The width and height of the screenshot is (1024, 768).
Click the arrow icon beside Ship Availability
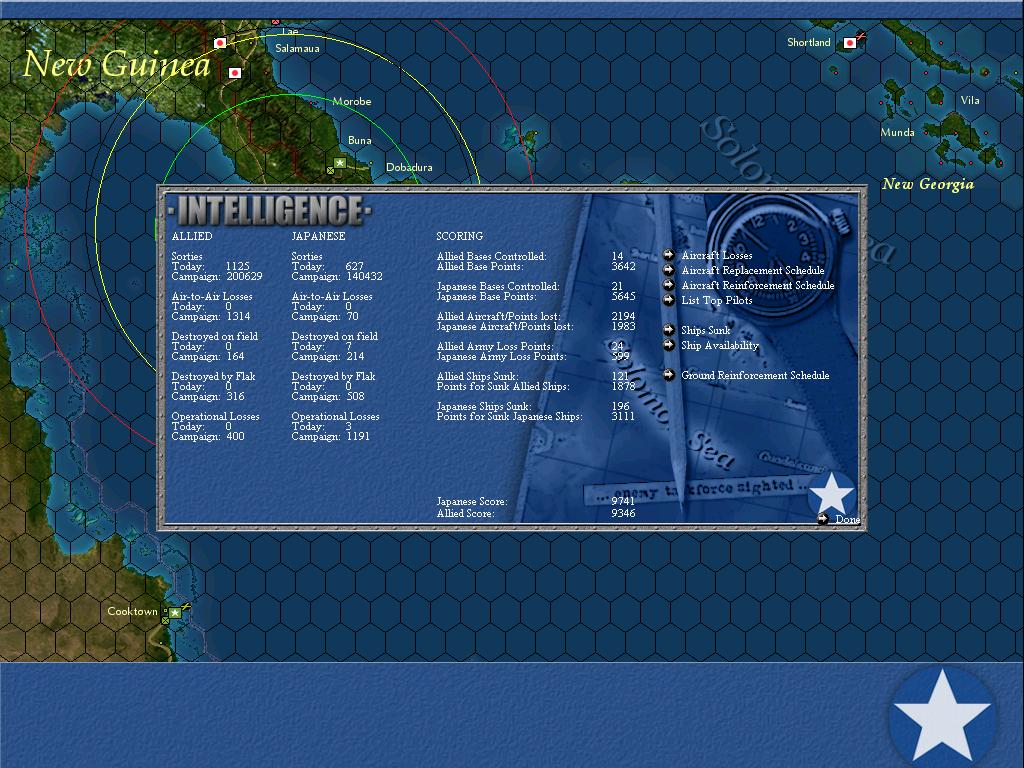tap(668, 345)
